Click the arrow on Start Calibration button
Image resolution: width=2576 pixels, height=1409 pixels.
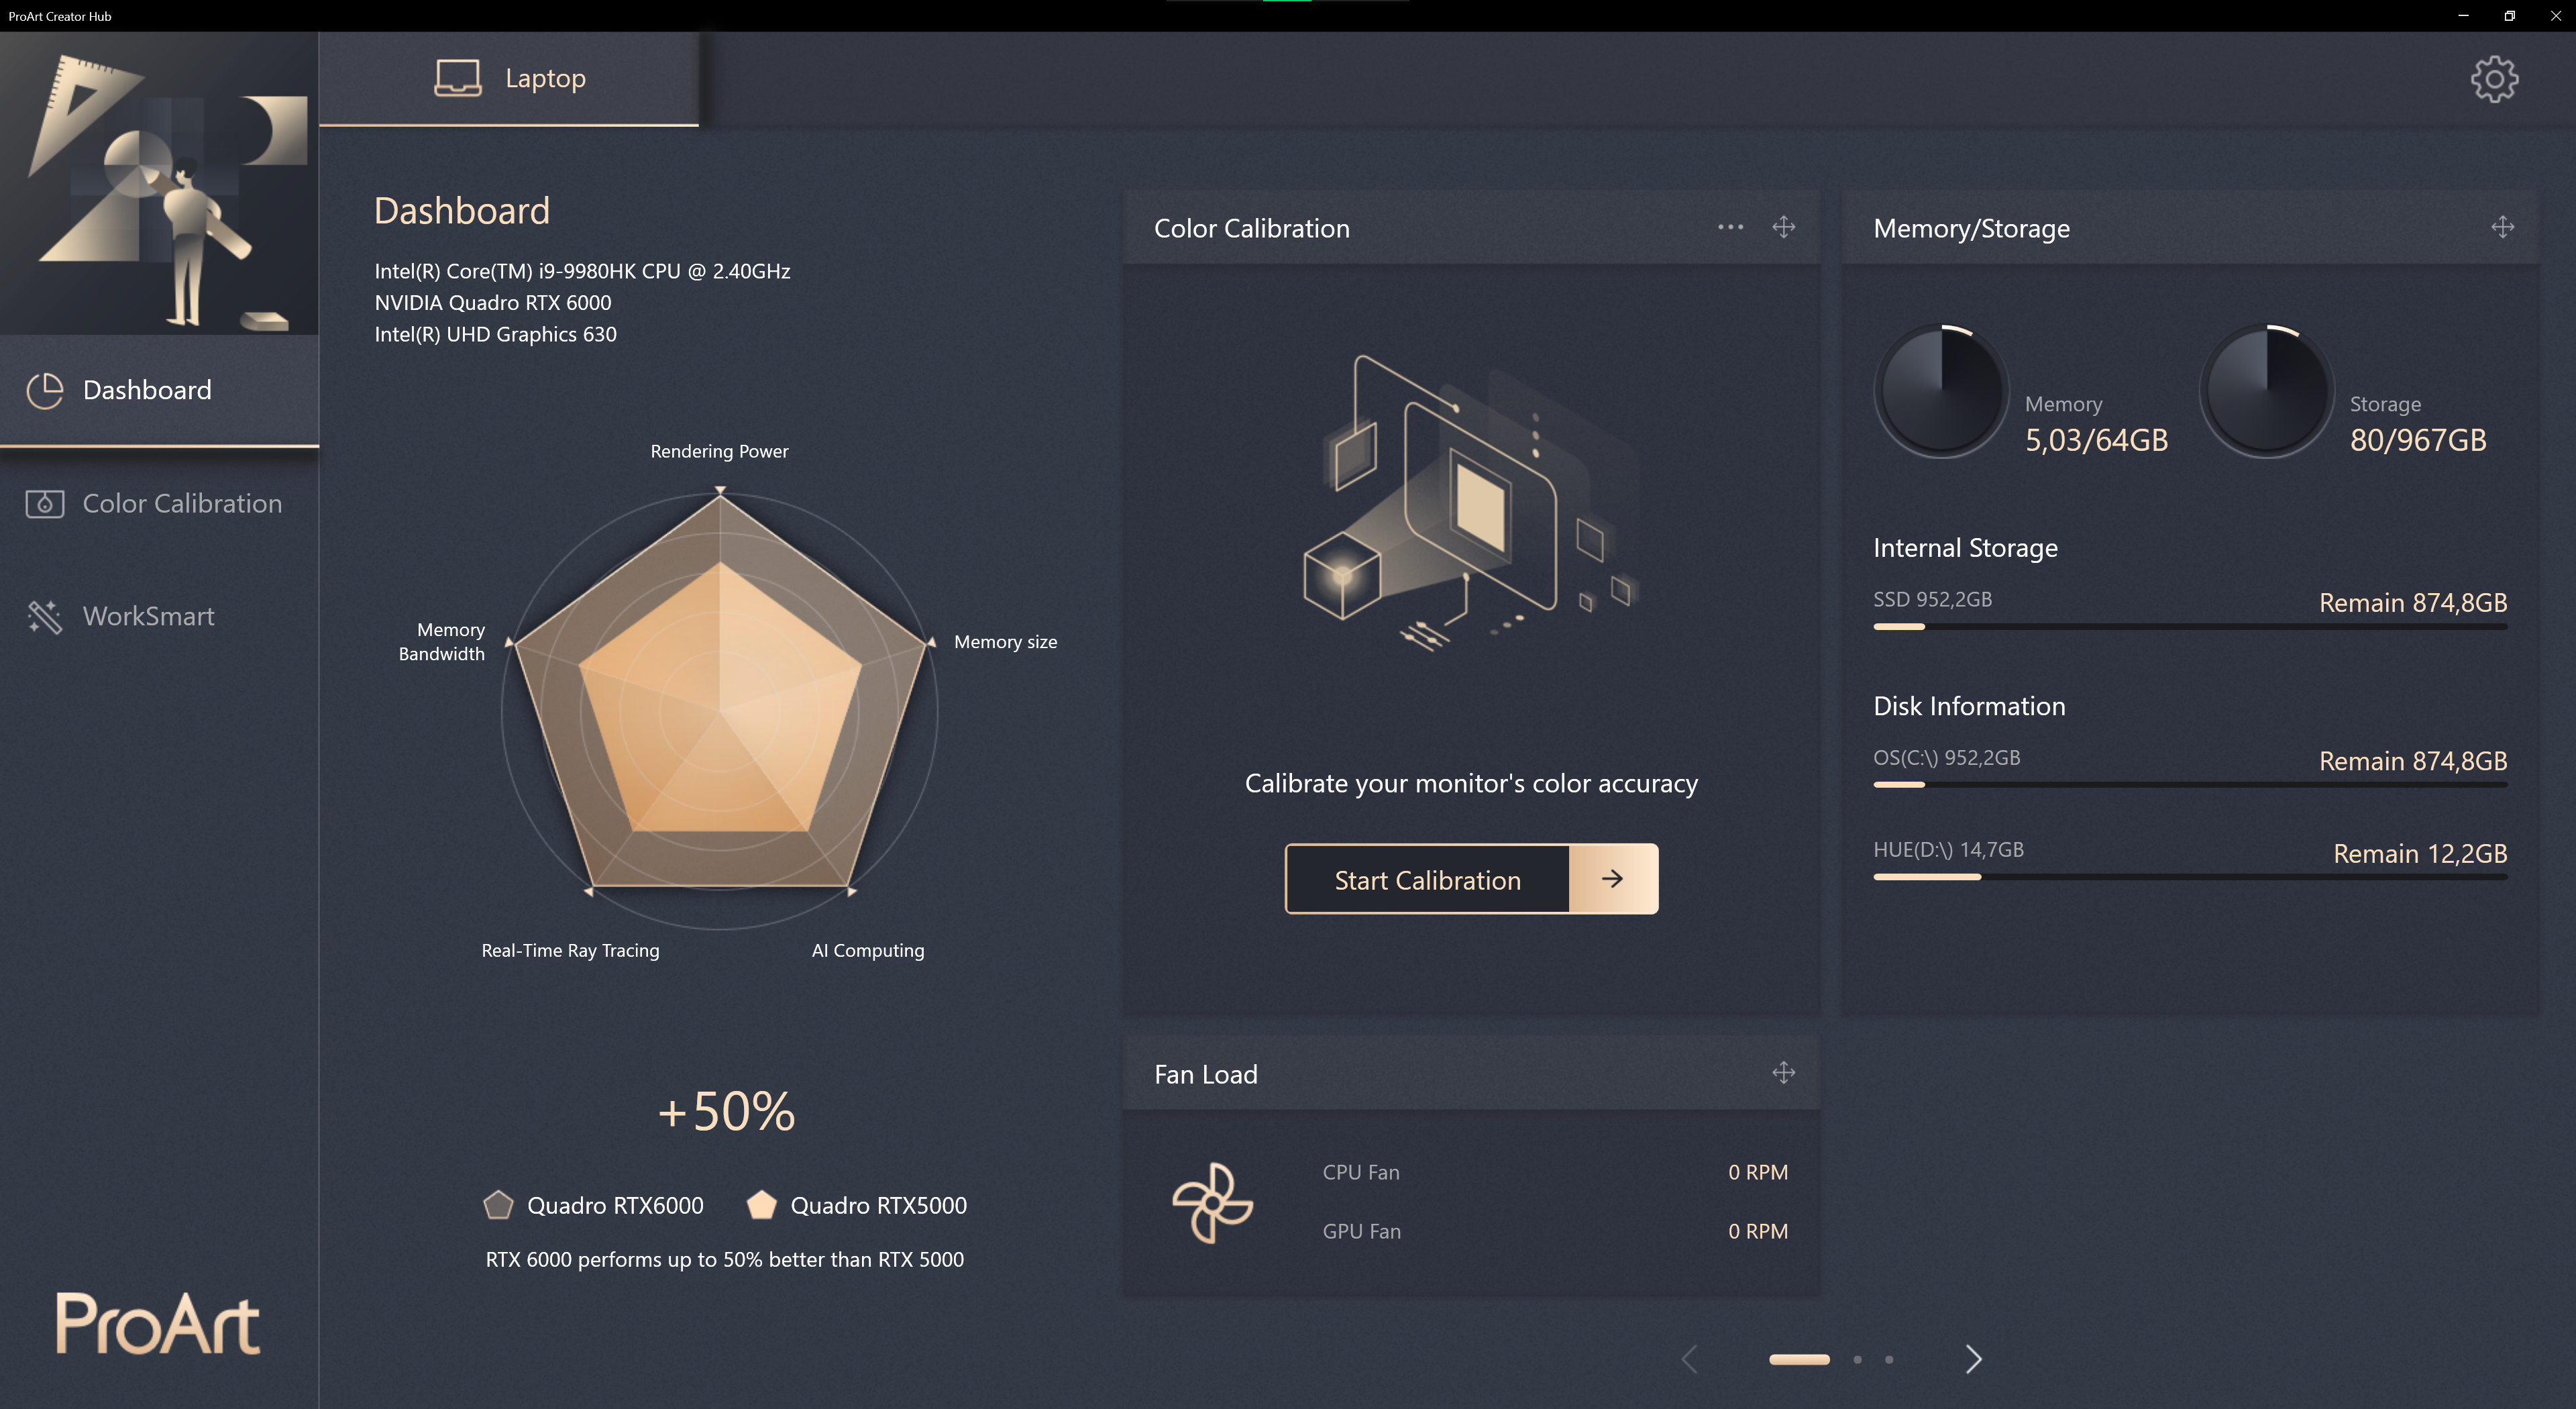(x=1612, y=879)
